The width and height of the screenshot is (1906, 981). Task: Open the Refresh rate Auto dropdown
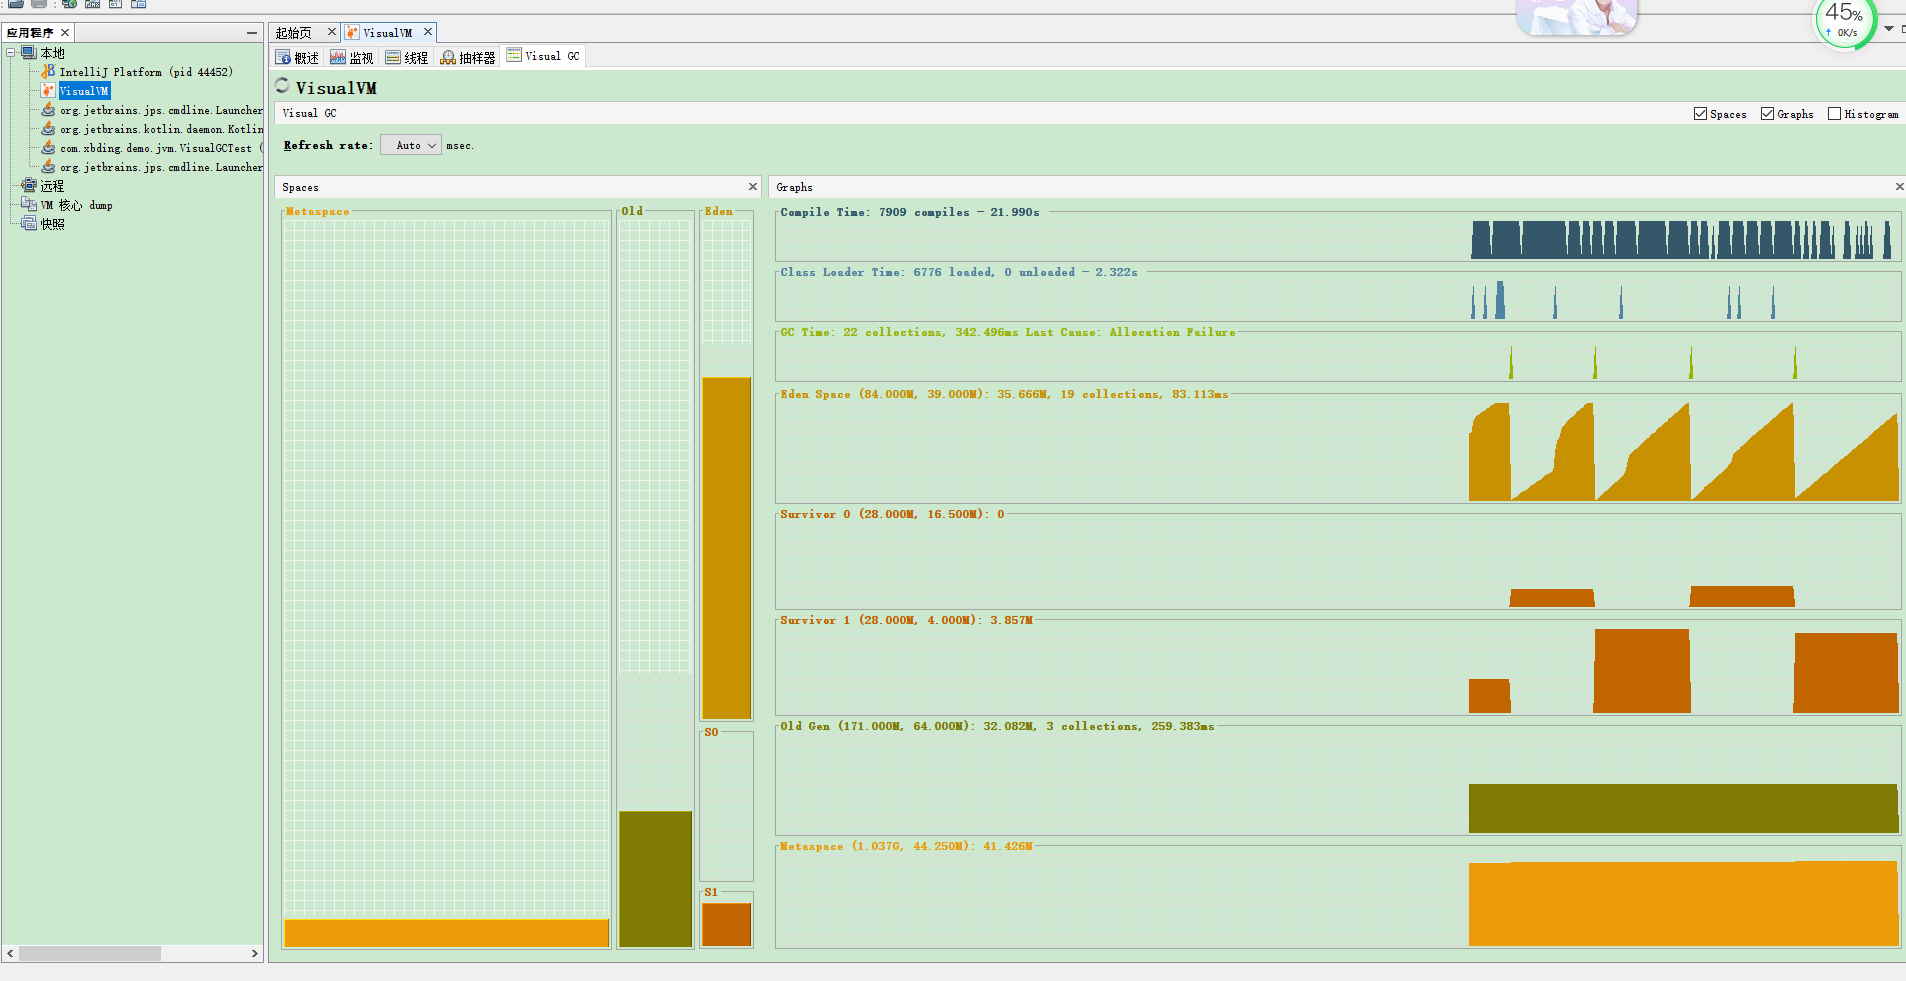(411, 146)
